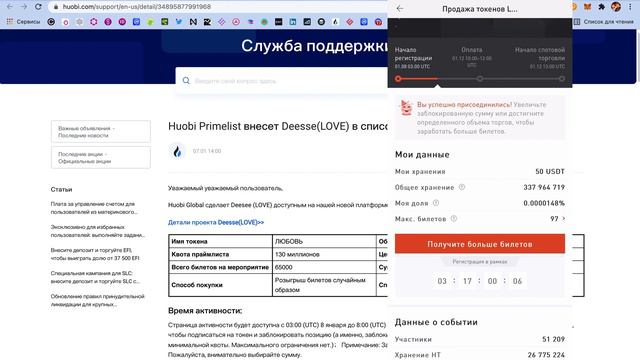Click the Регистрация в рамках countdown label
640x360 pixels.
480,262
